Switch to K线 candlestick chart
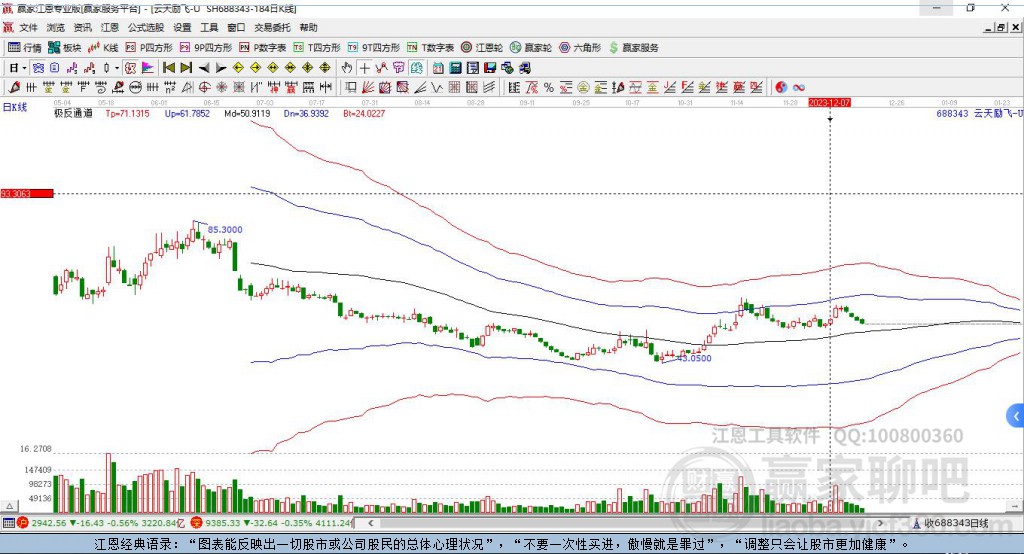Viewport: 1024px width, 554px height. pyautogui.click(x=103, y=48)
